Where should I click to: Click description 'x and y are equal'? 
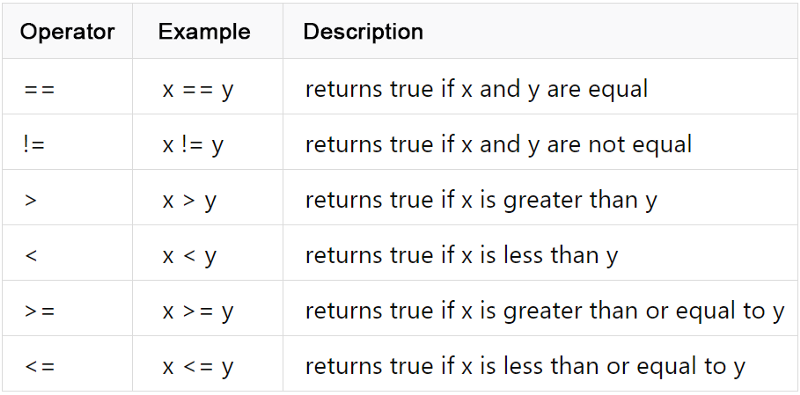[554, 90]
